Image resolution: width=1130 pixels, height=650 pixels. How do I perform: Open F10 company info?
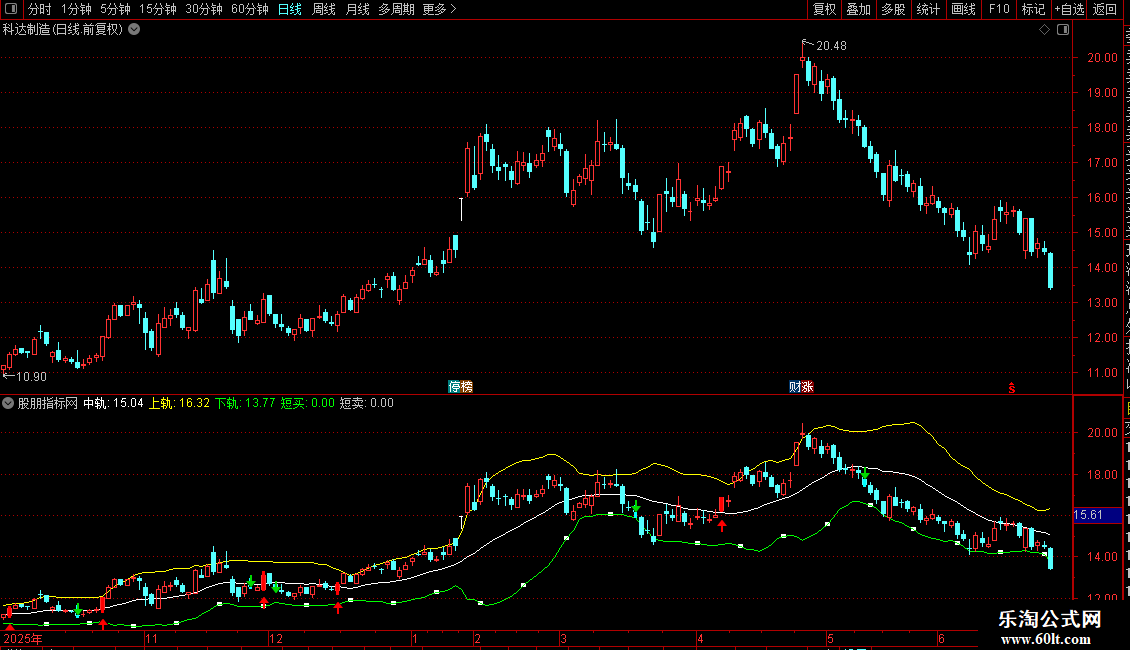(999, 9)
